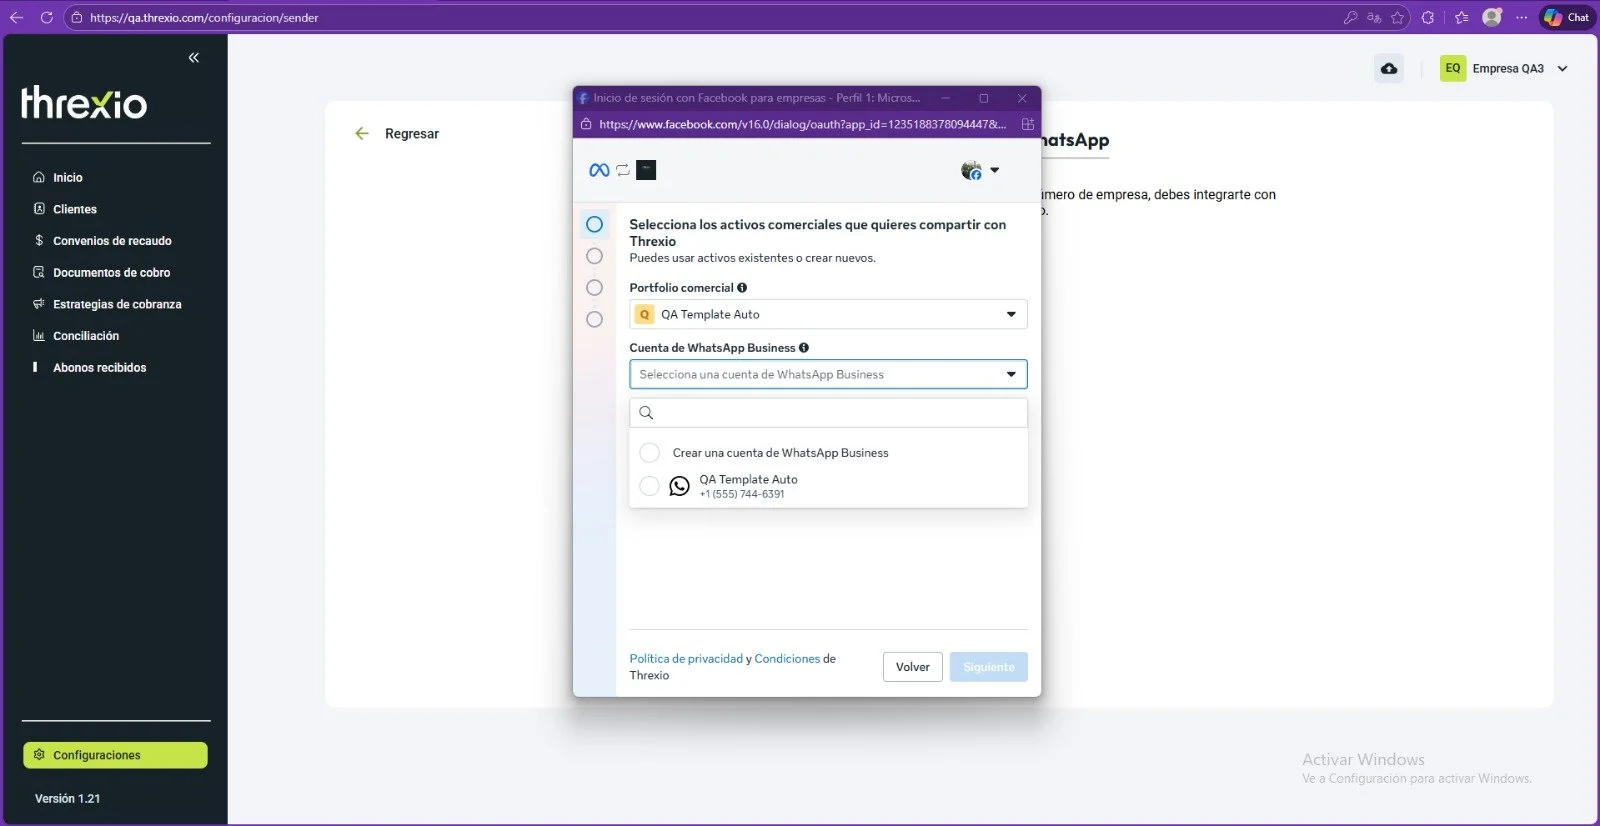Click the Threxio logo
This screenshot has height=826, width=1600.
point(84,102)
